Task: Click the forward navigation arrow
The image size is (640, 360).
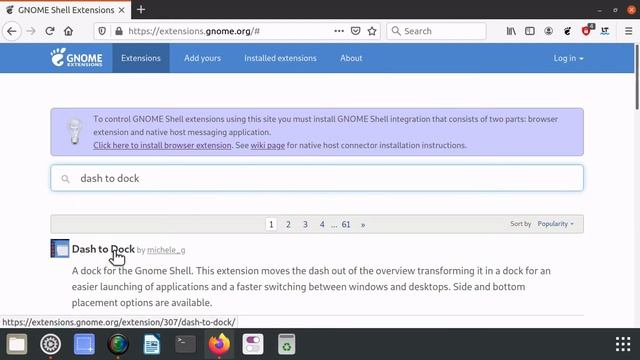Action: pyautogui.click(x=31, y=31)
